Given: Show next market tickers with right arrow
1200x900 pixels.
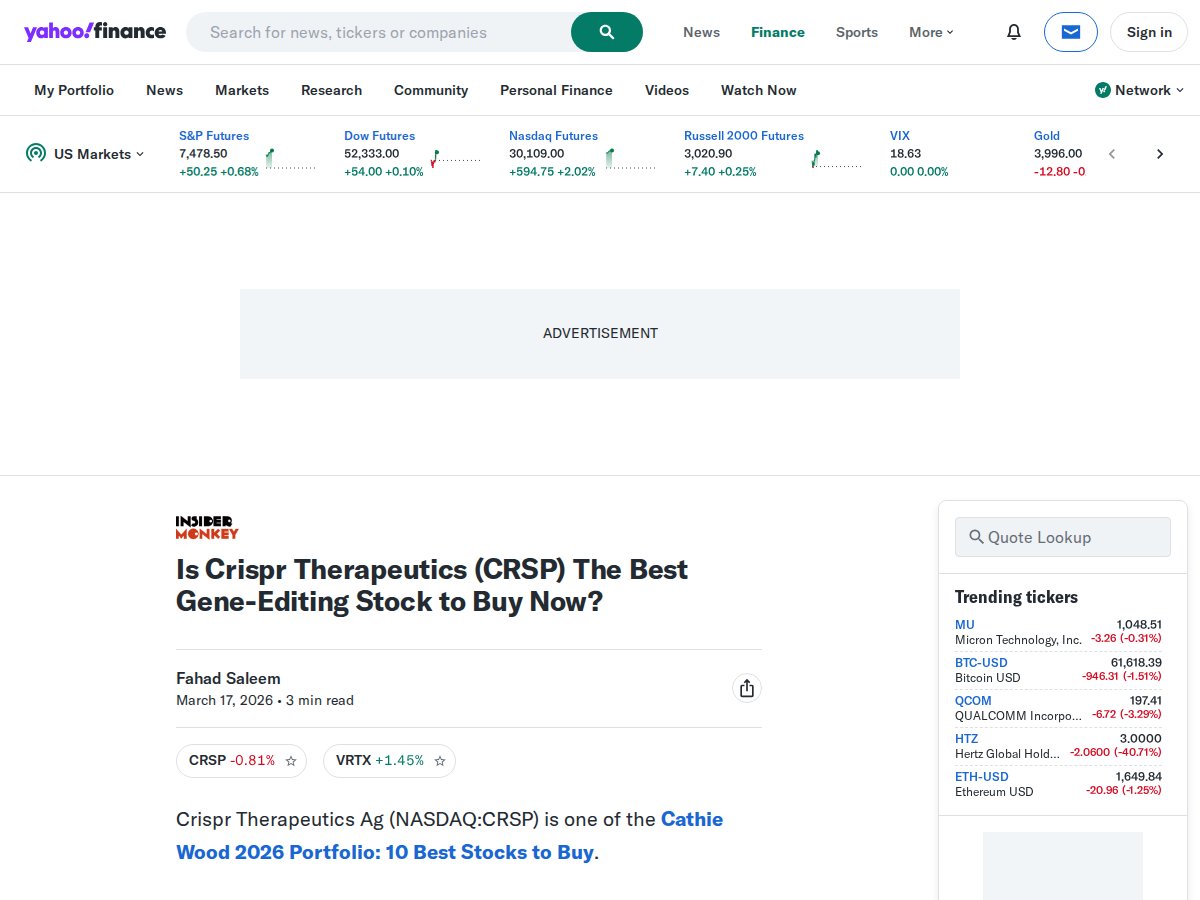Looking at the screenshot, I should (1160, 154).
